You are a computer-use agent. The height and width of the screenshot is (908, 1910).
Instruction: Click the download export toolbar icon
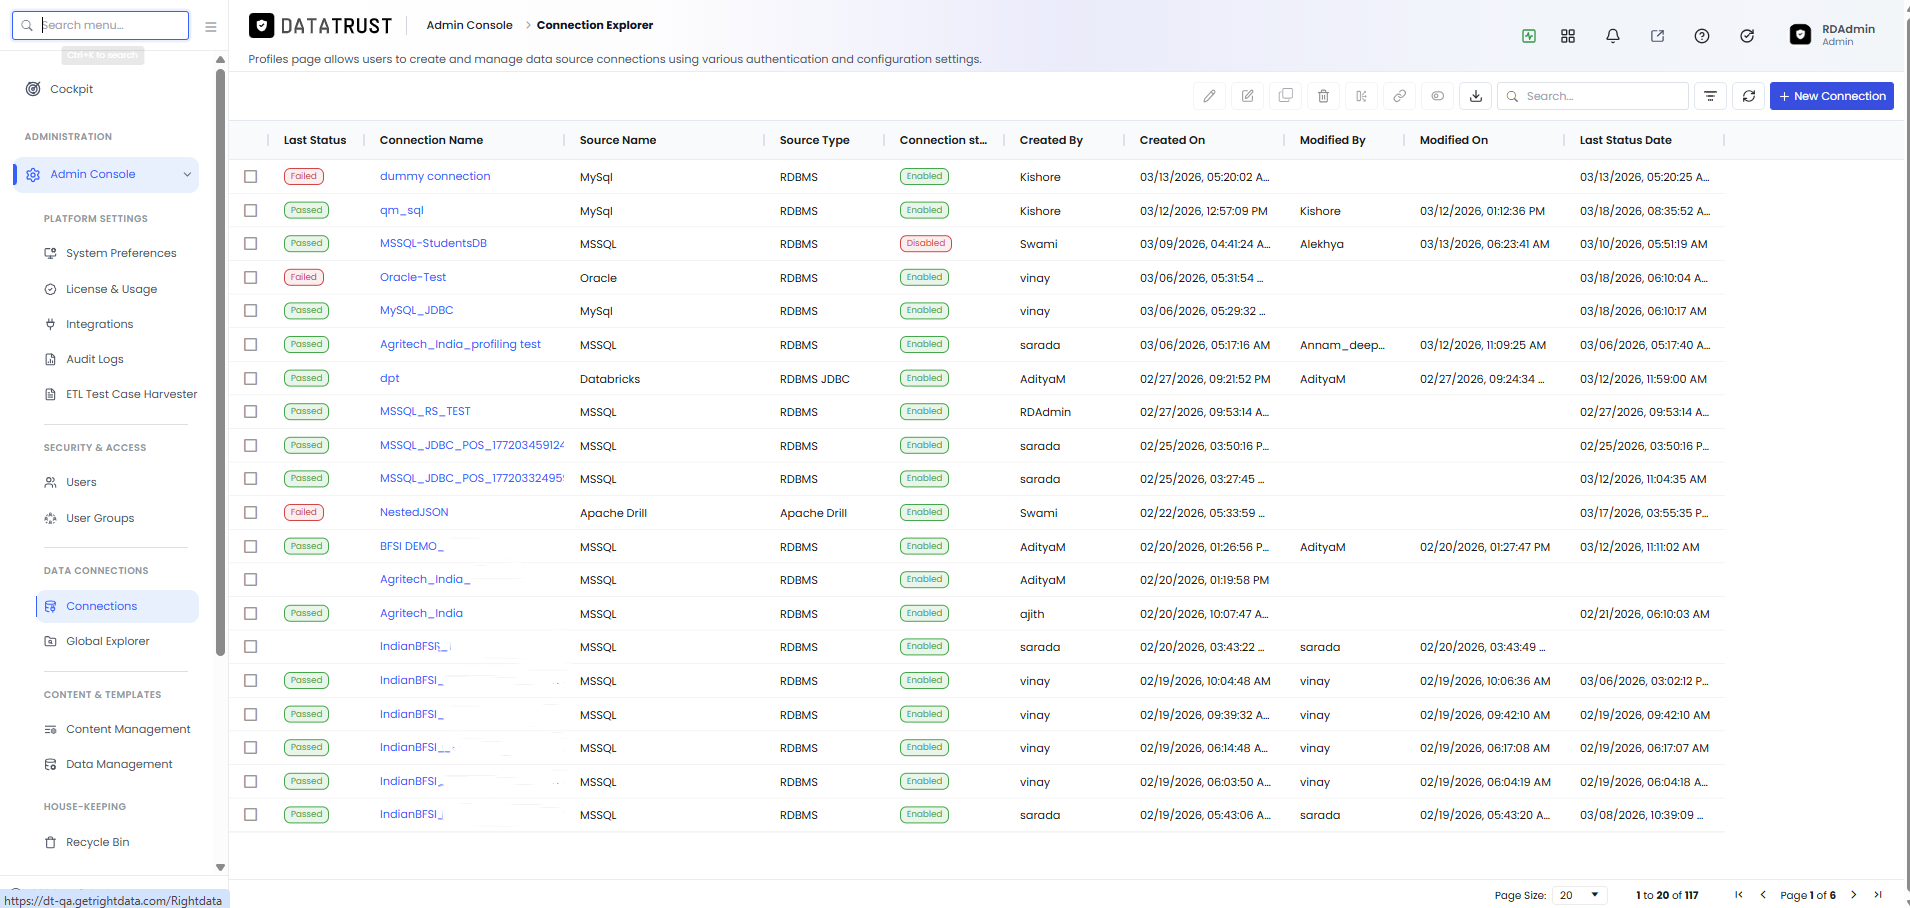coord(1476,96)
